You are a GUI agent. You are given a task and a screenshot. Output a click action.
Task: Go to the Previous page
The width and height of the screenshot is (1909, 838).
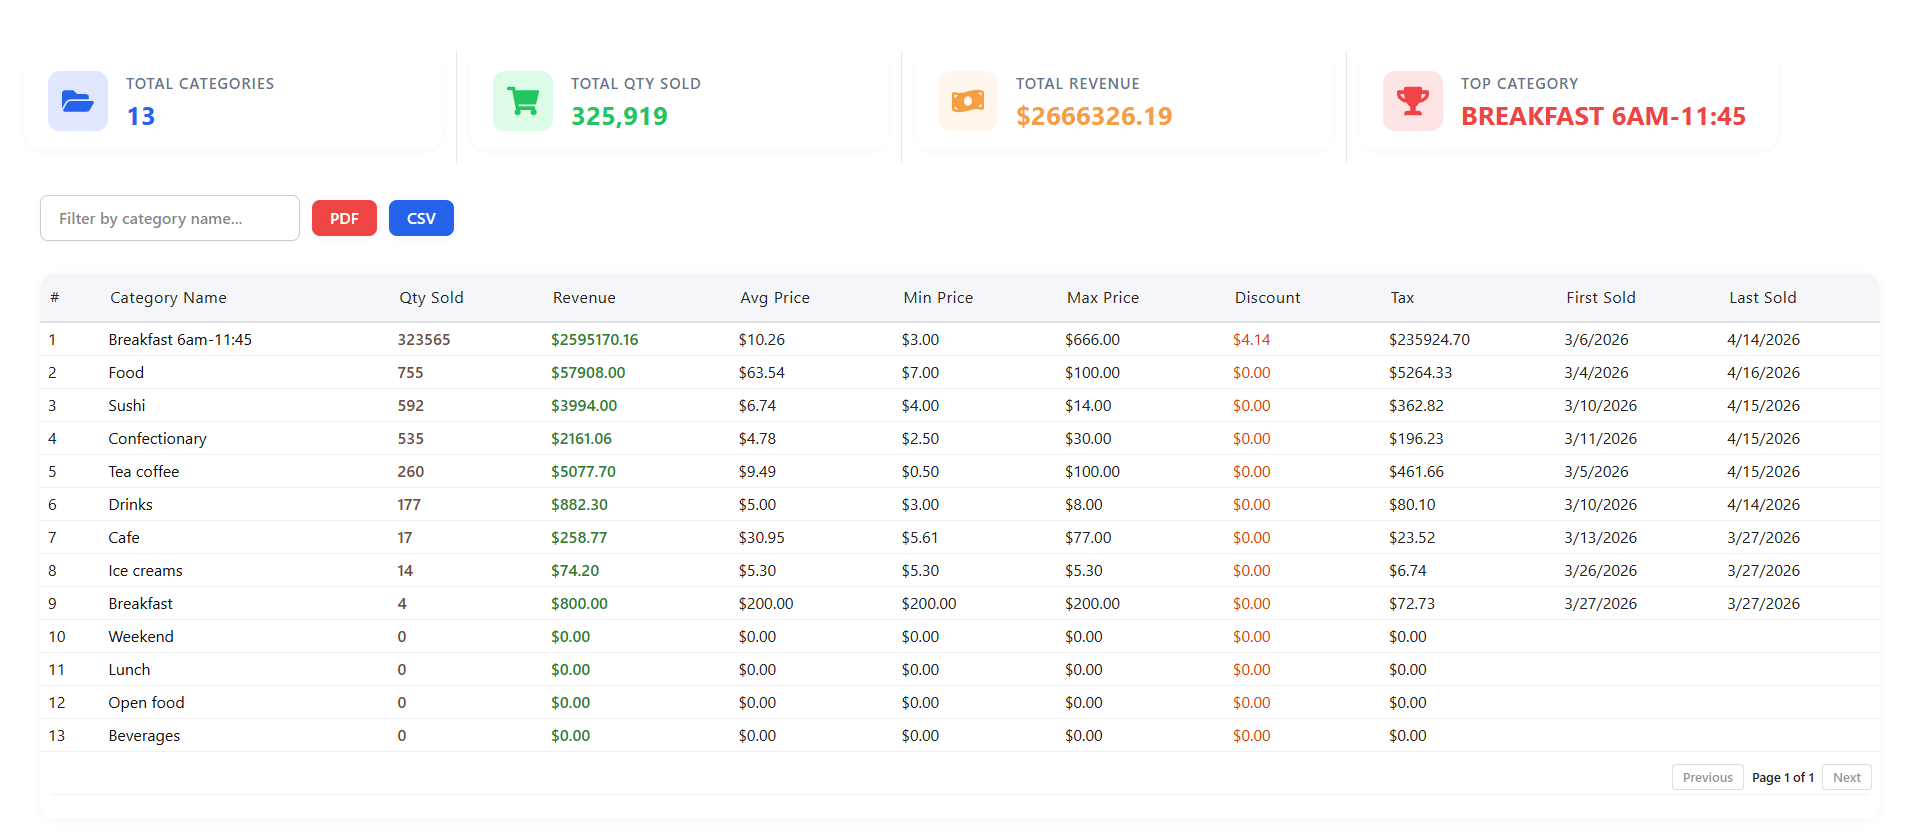click(x=1707, y=777)
